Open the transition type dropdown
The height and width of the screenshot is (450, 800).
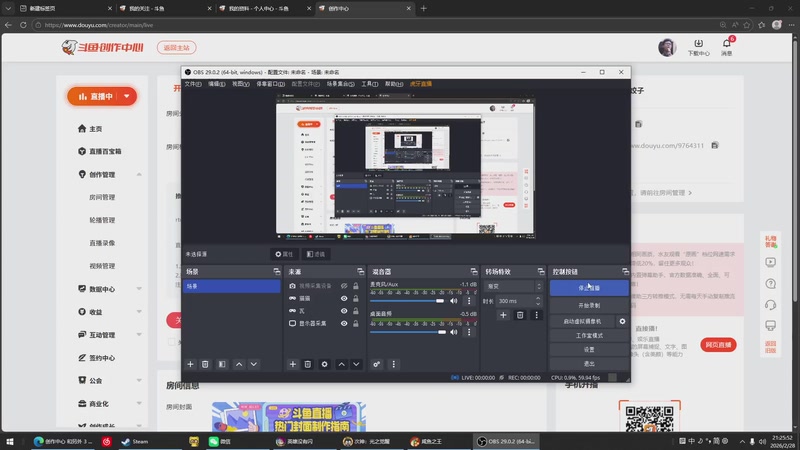(513, 286)
